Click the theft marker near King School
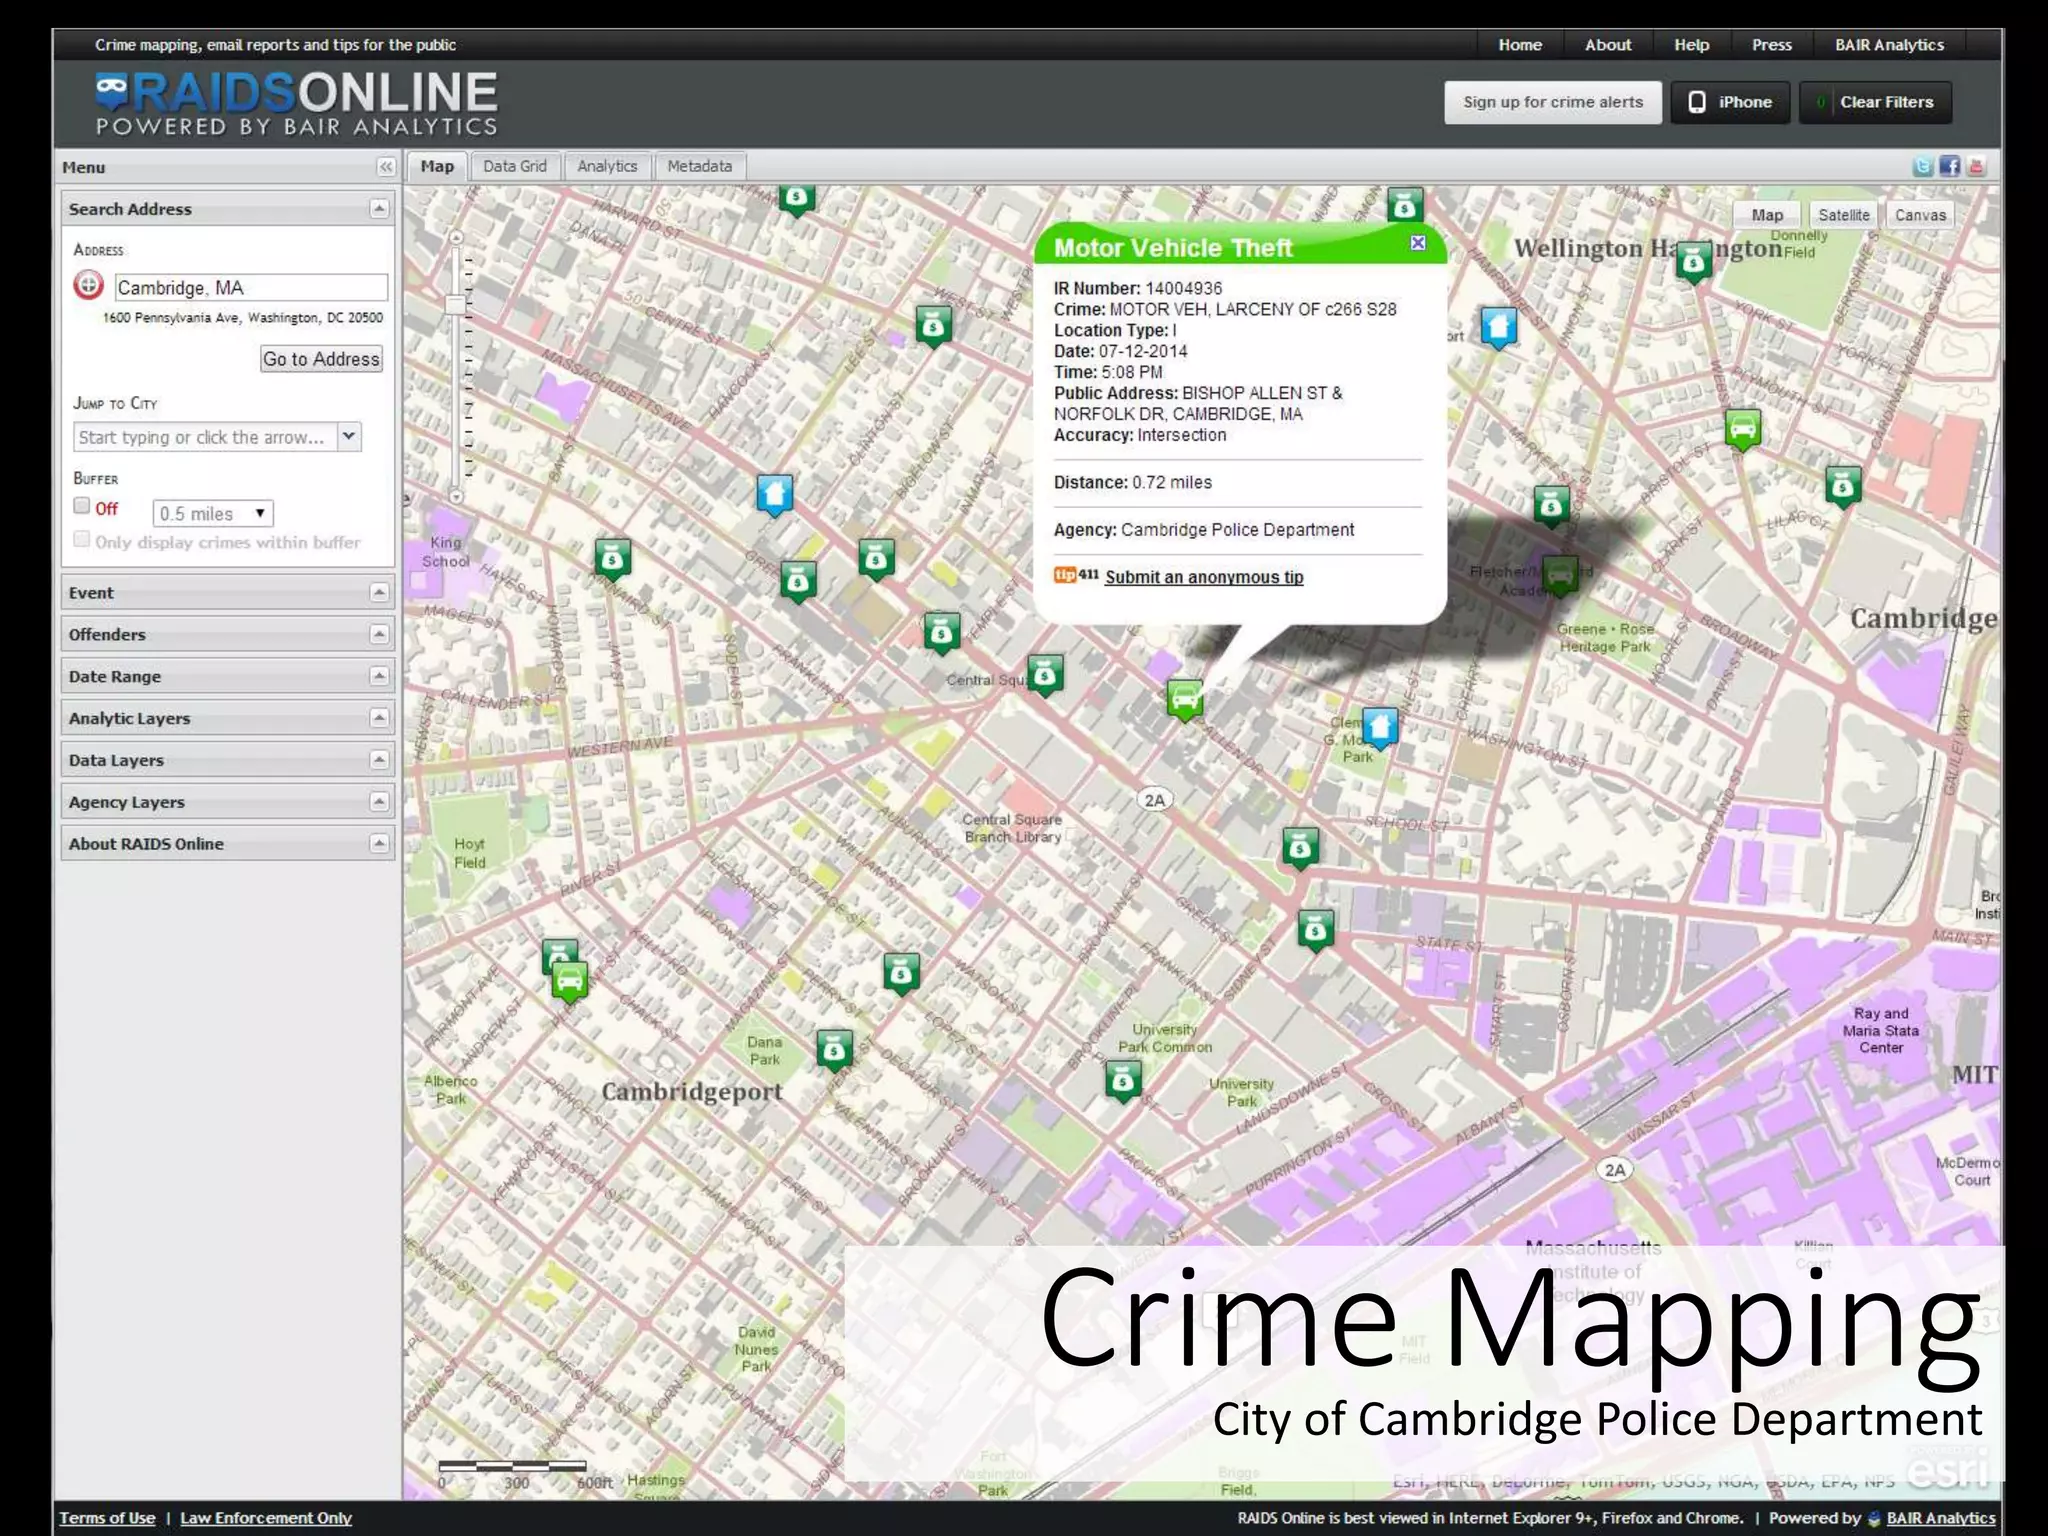 (613, 560)
